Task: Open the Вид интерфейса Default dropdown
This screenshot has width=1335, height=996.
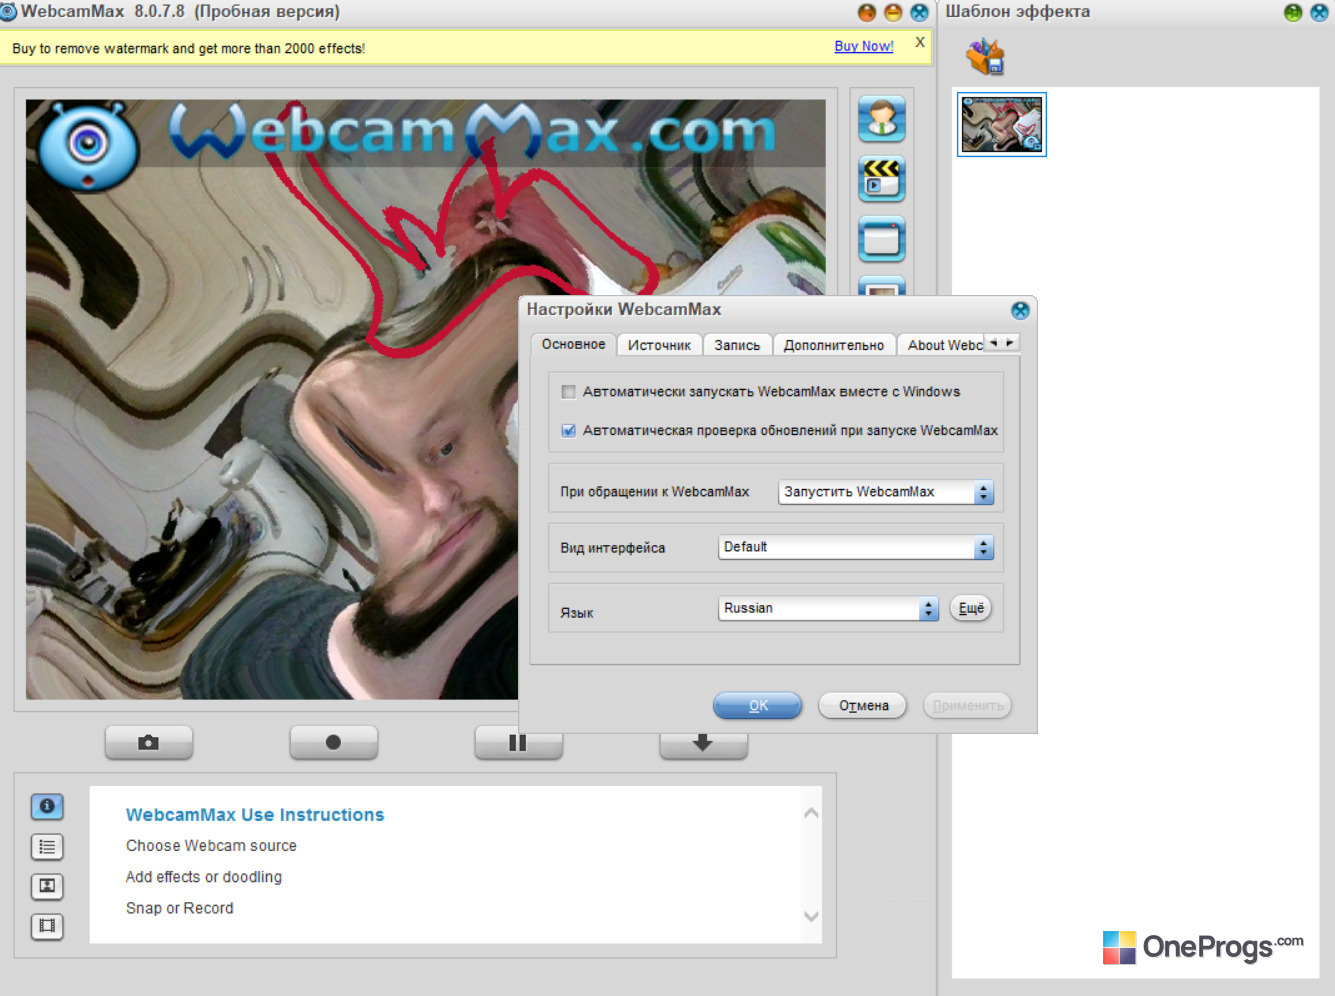Action: tap(856, 547)
